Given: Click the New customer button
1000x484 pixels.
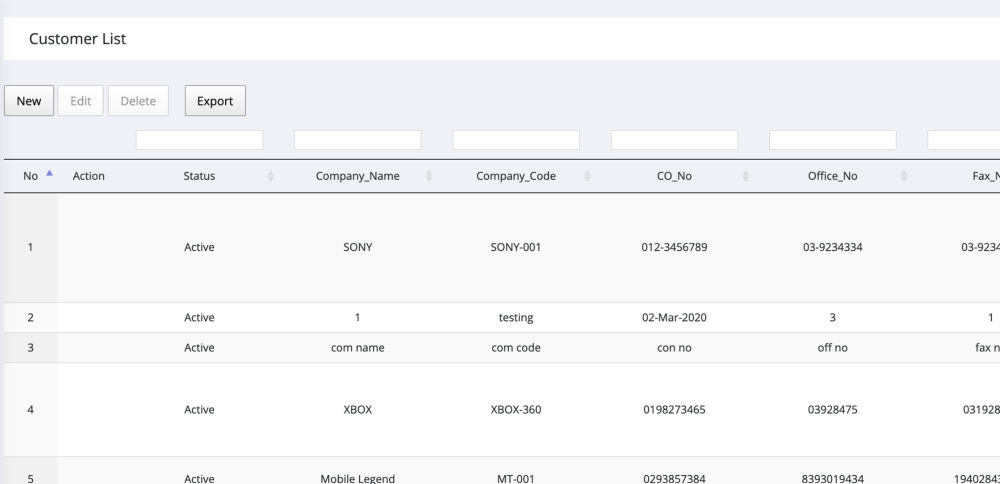Looking at the screenshot, I should (x=29, y=101).
